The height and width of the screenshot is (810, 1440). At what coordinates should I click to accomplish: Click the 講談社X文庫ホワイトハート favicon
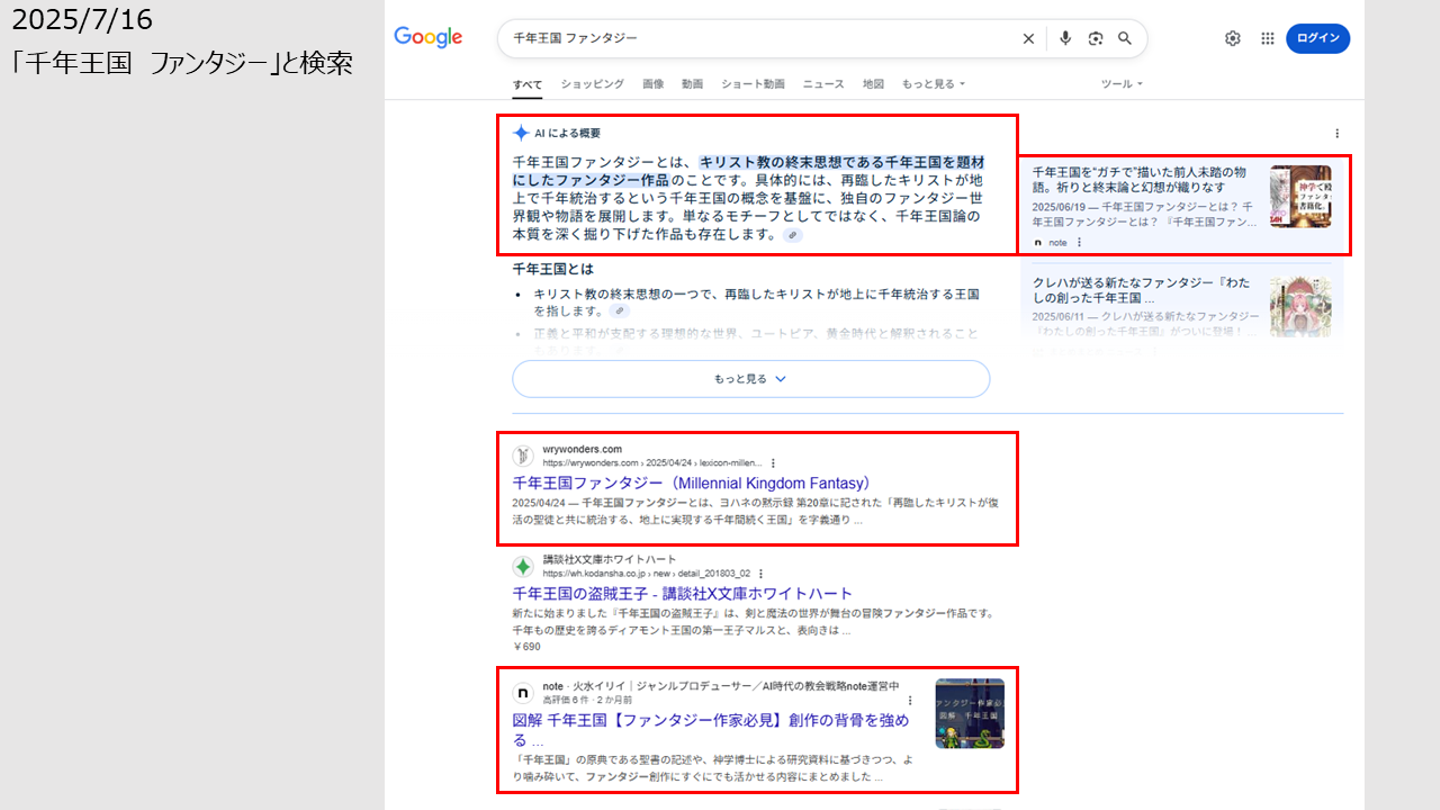[523, 566]
